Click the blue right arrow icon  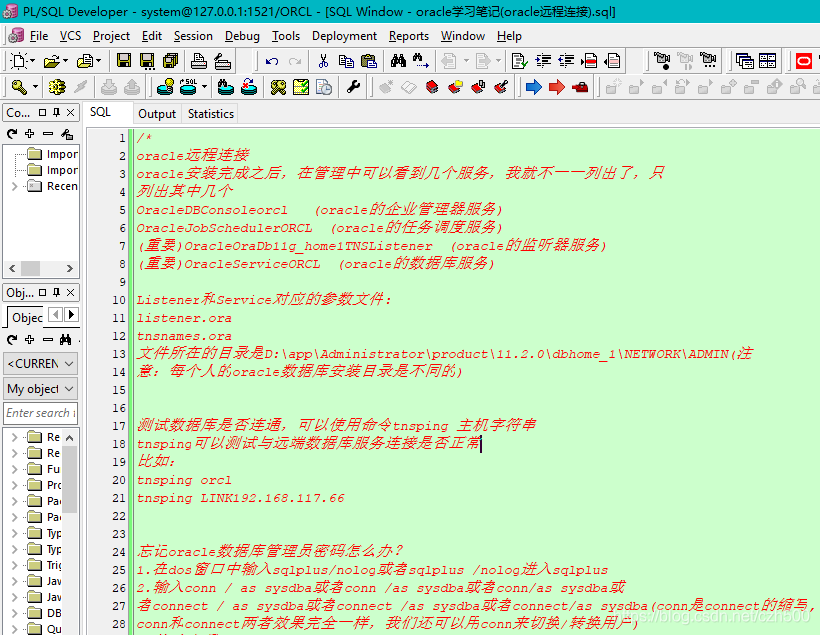[533, 87]
